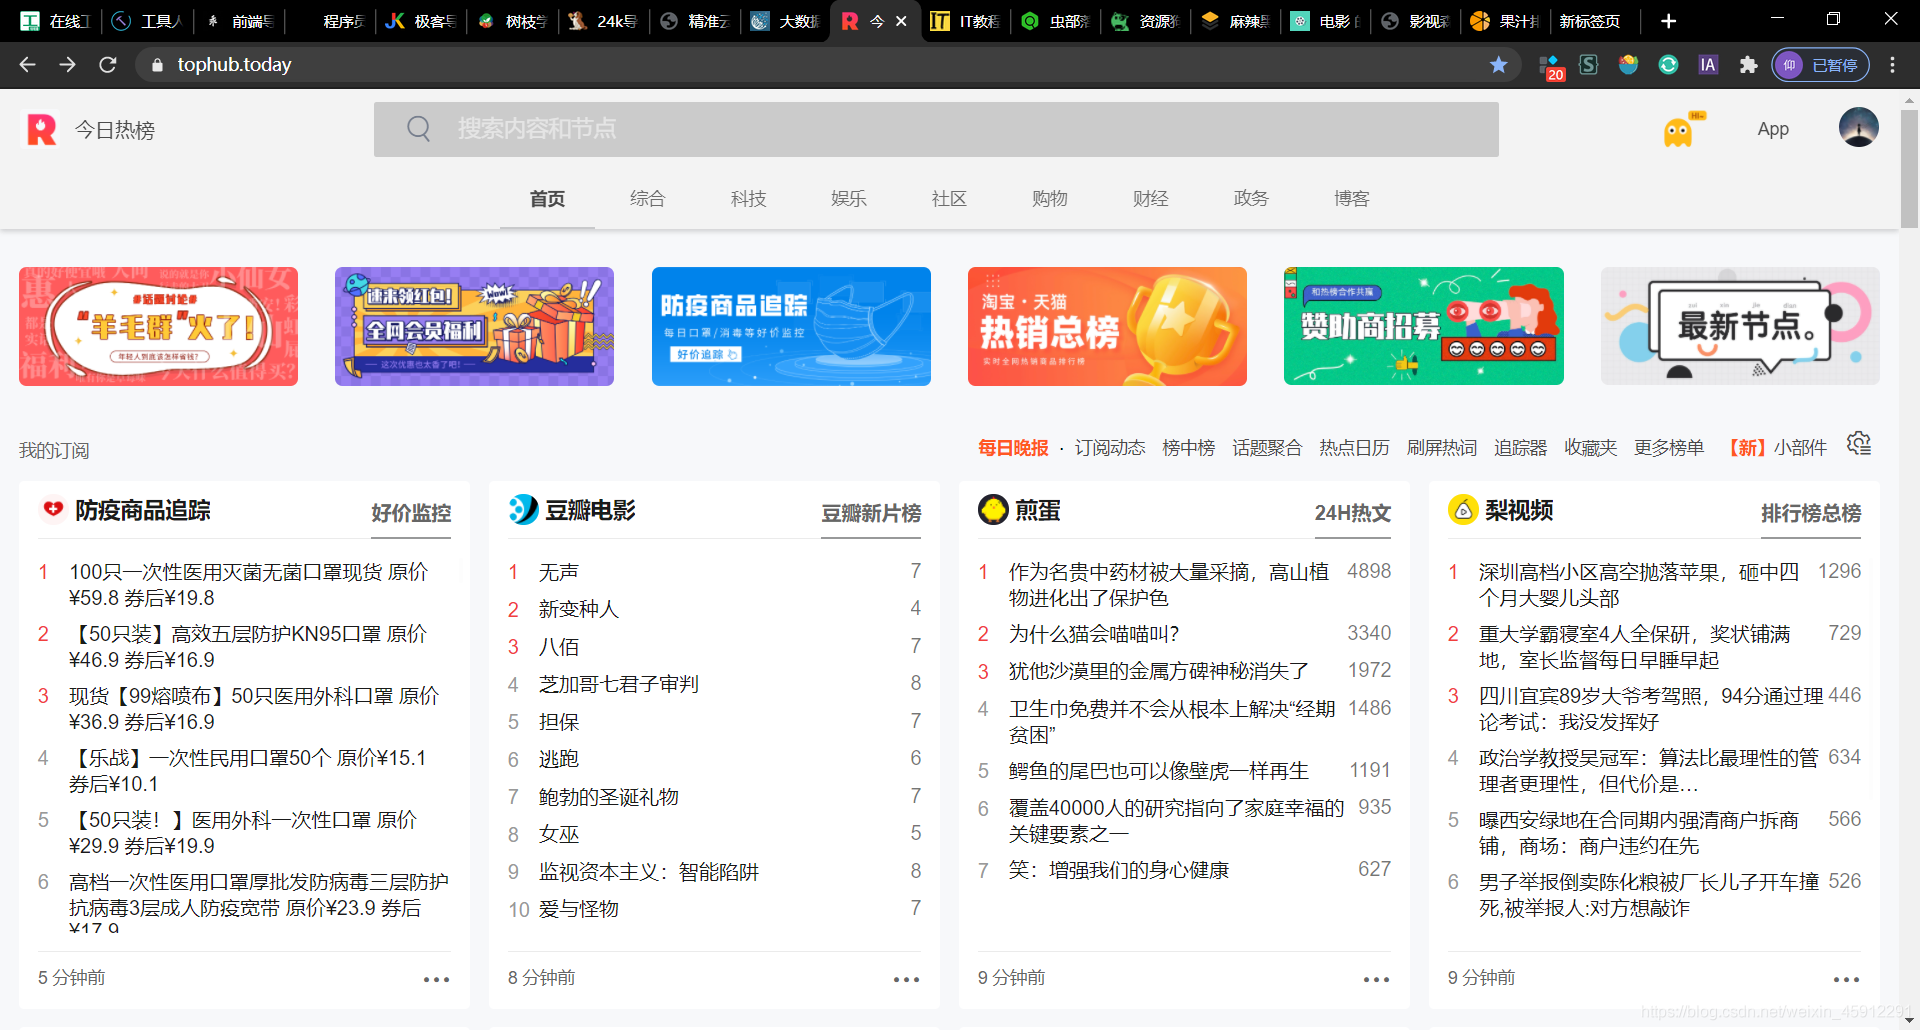The height and width of the screenshot is (1030, 1920).
Task: Switch to the 科技 tab
Action: pyautogui.click(x=748, y=198)
